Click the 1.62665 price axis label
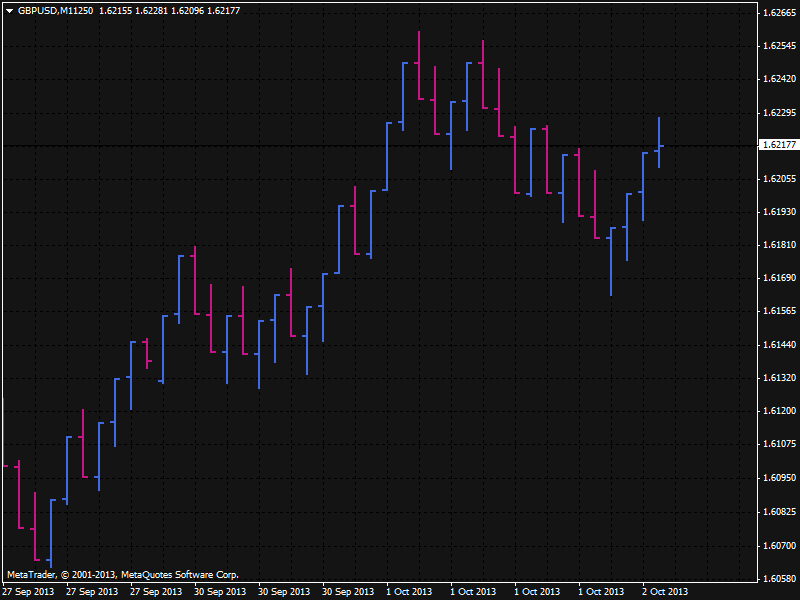The image size is (800, 600). [779, 13]
